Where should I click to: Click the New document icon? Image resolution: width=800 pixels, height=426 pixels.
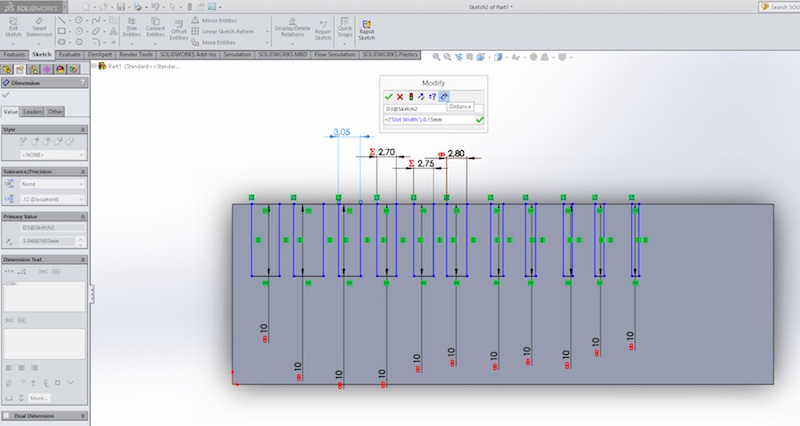[86, 7]
